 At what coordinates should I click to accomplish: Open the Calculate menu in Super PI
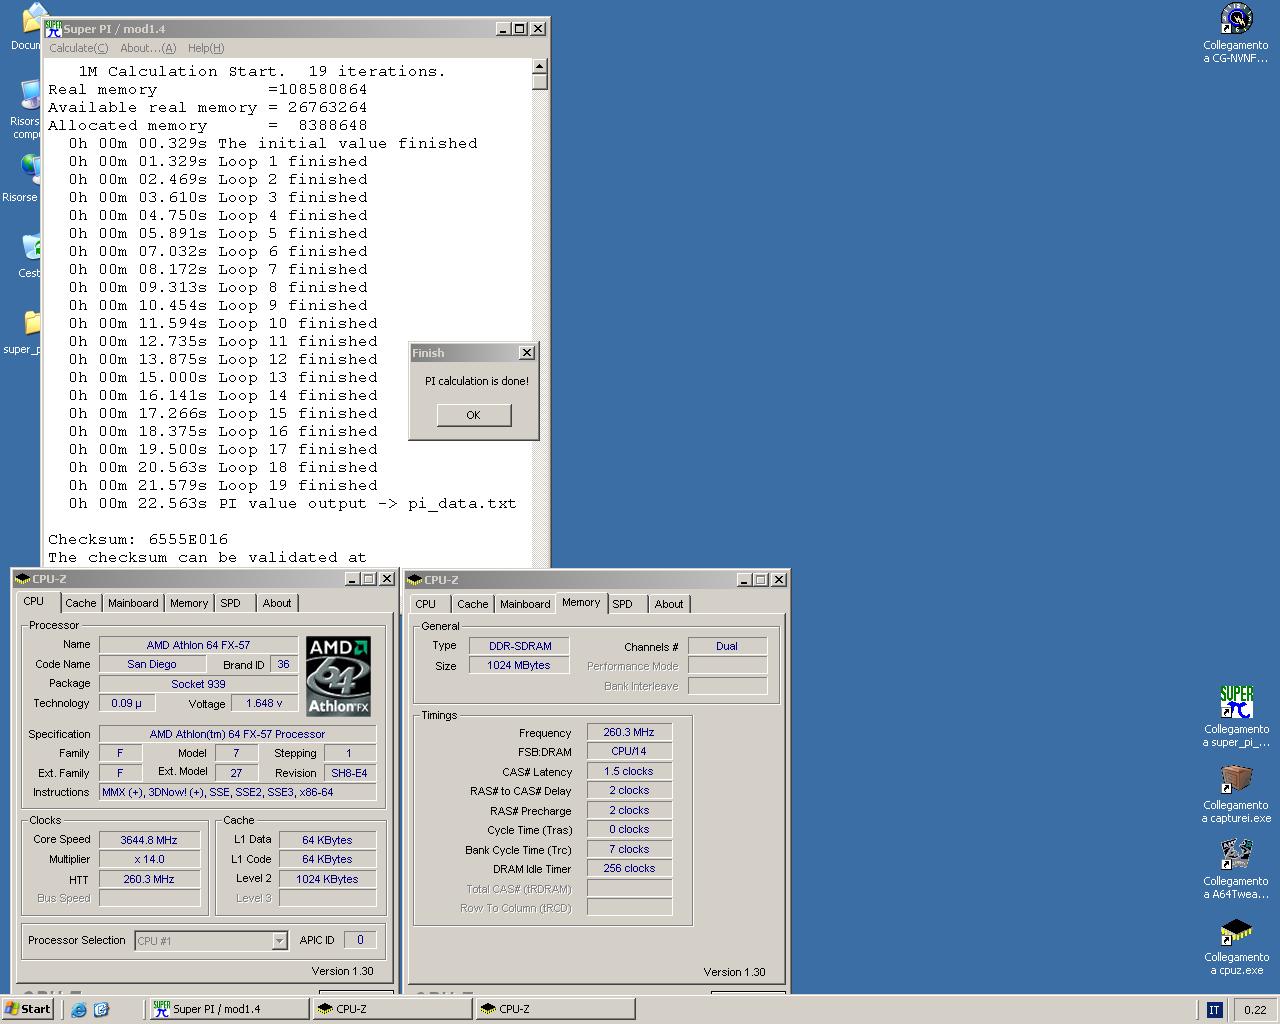click(x=78, y=48)
